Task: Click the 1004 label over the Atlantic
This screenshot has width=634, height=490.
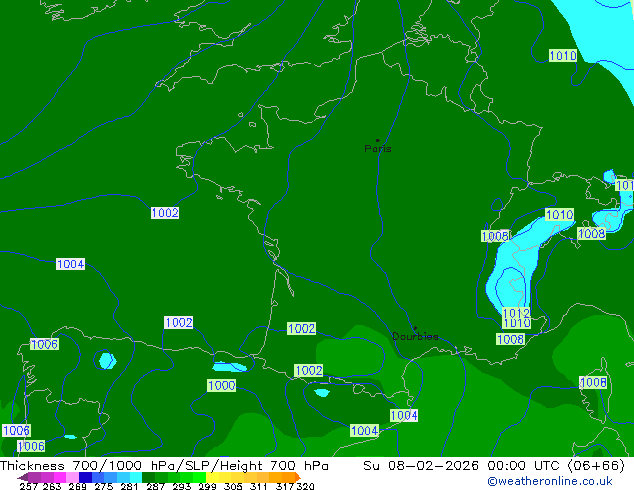Action: coord(70,264)
